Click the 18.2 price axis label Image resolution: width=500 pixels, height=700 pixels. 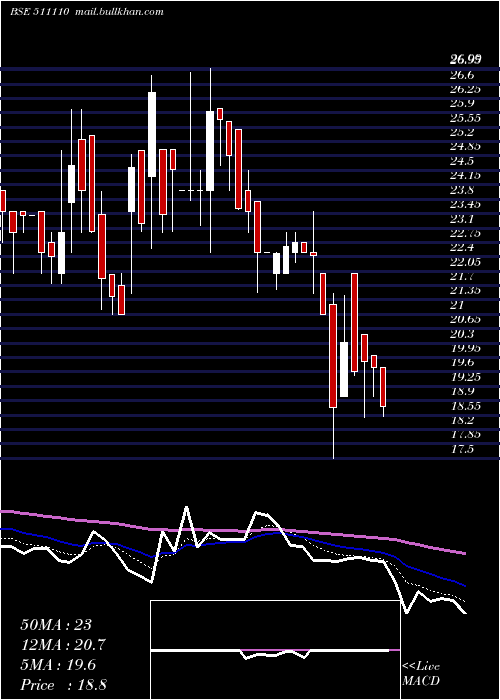point(462,420)
